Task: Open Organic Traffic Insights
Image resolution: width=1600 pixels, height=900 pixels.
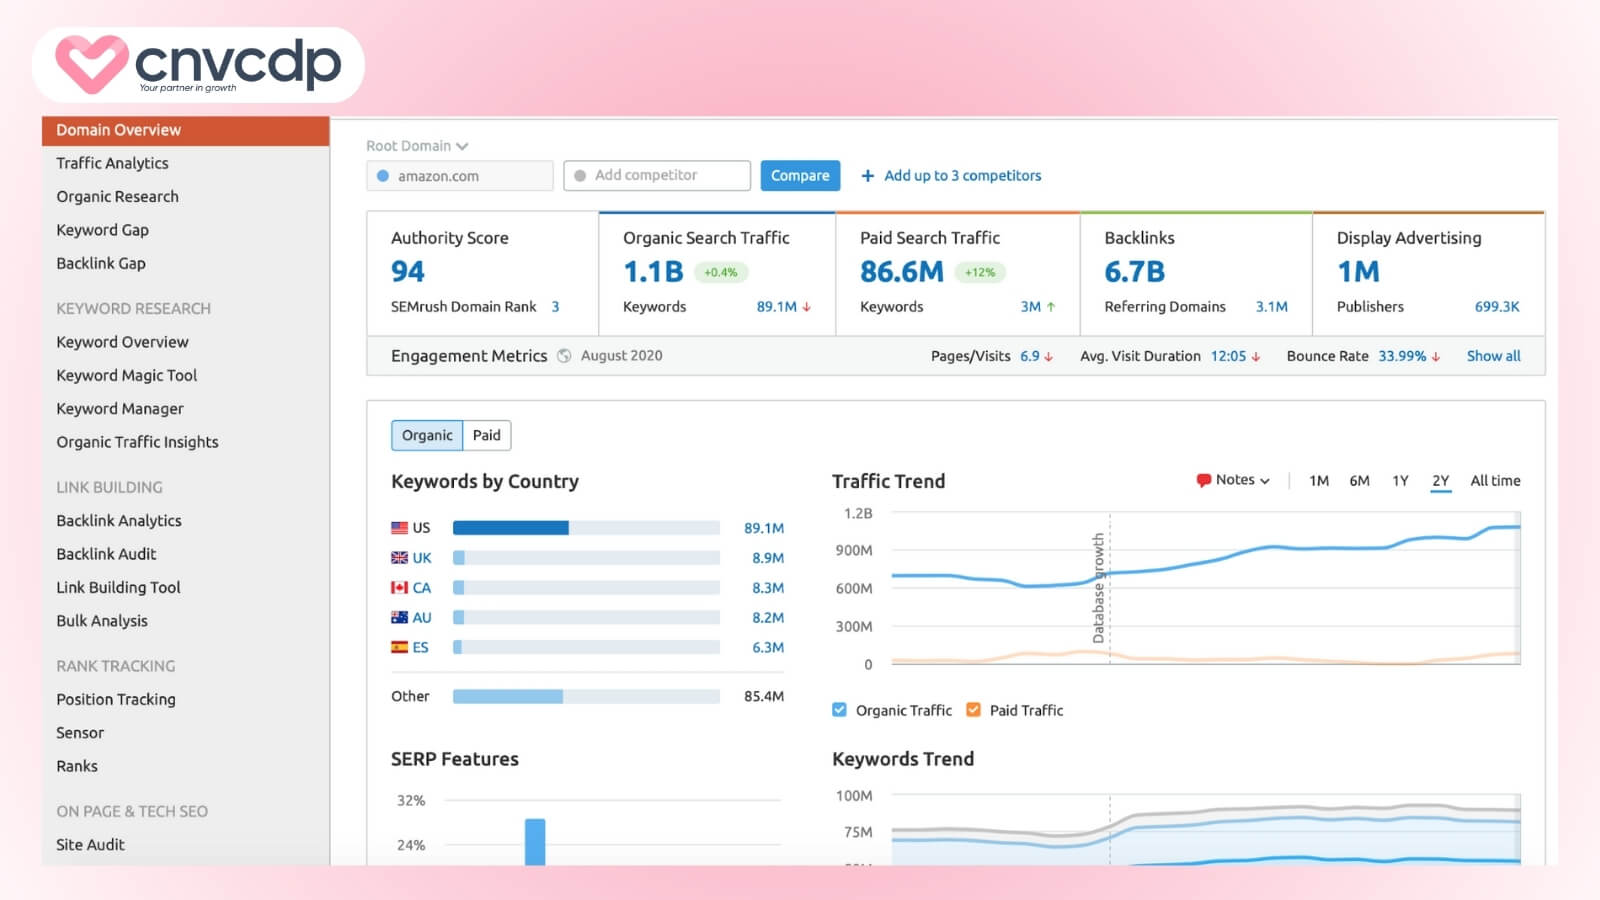Action: [137, 442]
